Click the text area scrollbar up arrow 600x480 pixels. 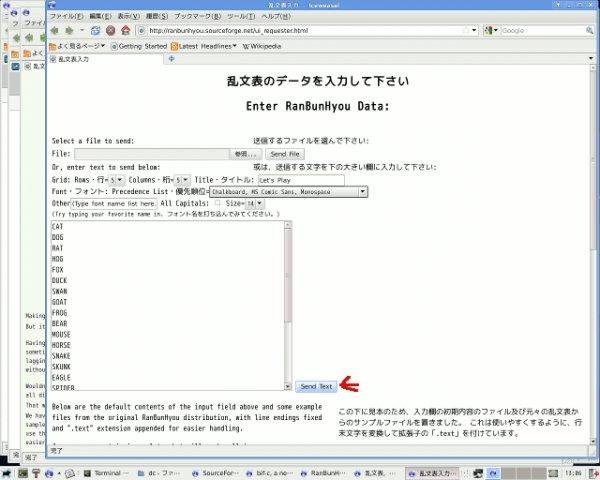pyautogui.click(x=288, y=225)
